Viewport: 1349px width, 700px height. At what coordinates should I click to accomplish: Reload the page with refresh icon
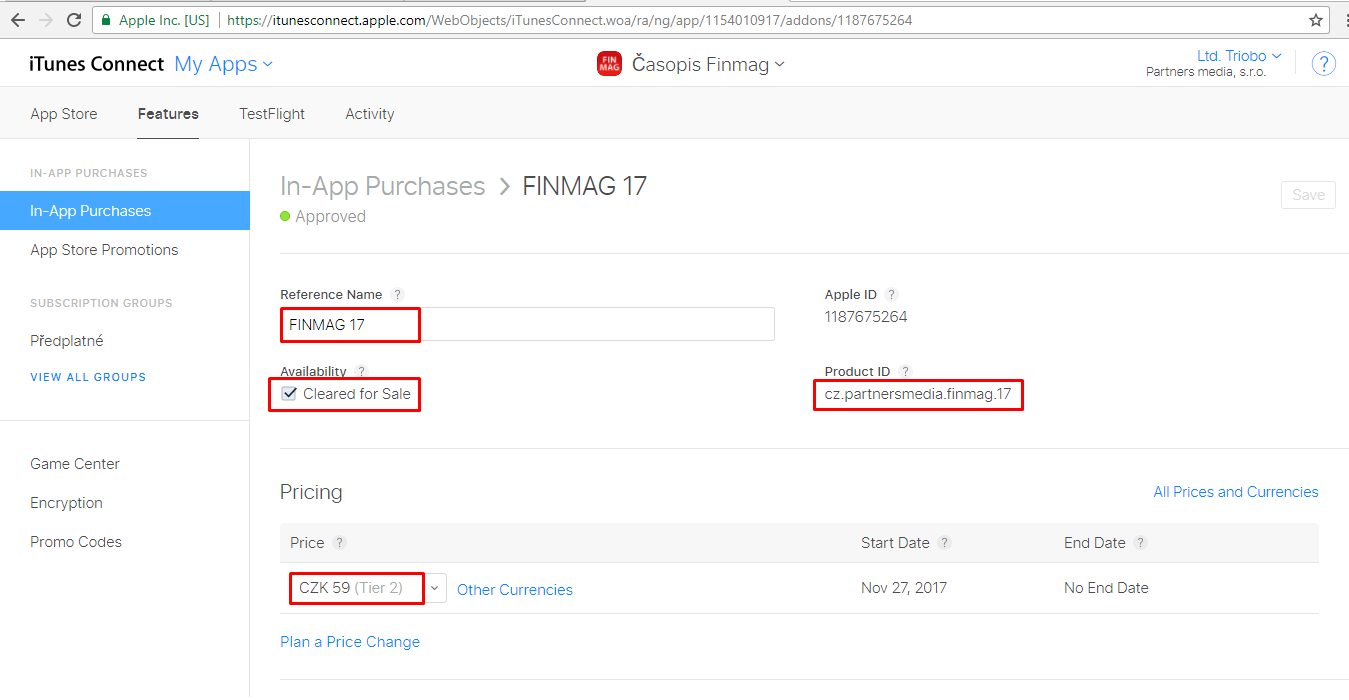pyautogui.click(x=74, y=20)
